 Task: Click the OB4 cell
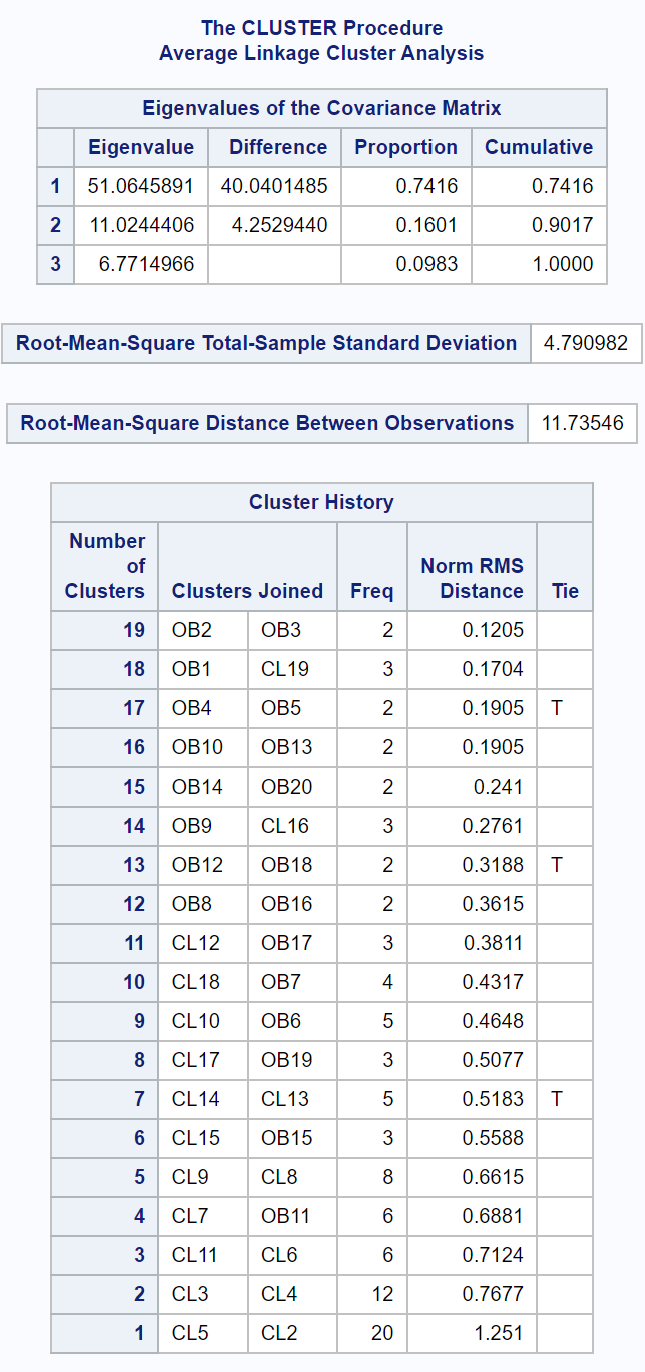tap(203, 708)
